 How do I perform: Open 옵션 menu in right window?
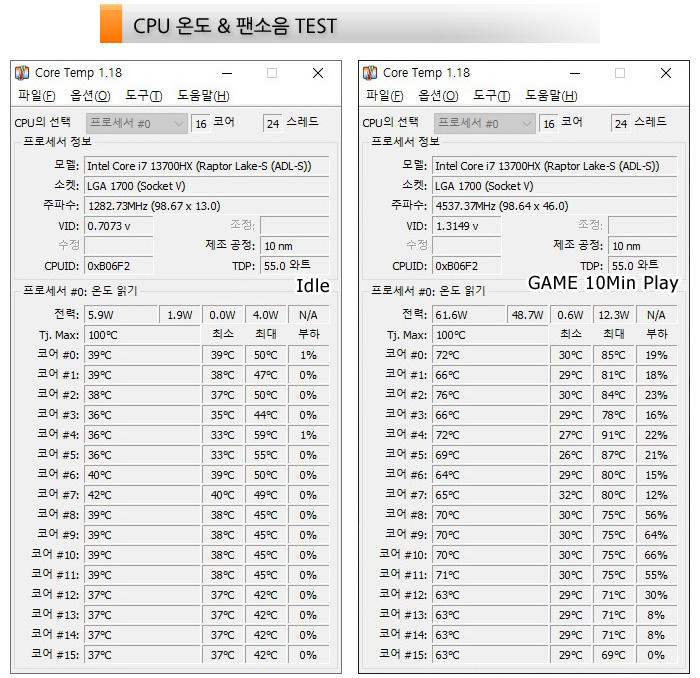coord(437,96)
